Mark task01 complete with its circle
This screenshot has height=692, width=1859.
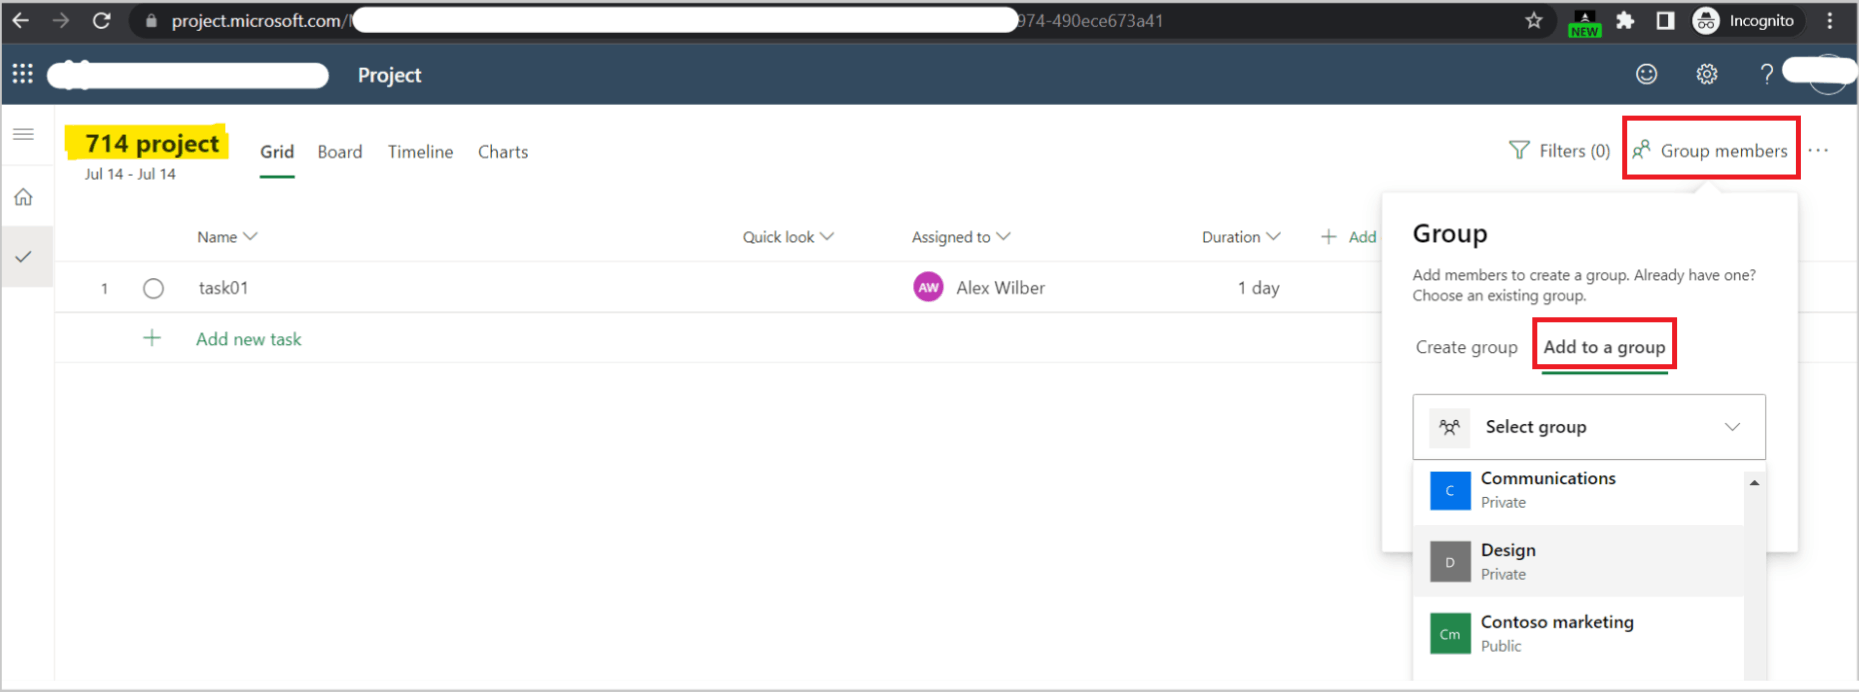pos(153,288)
